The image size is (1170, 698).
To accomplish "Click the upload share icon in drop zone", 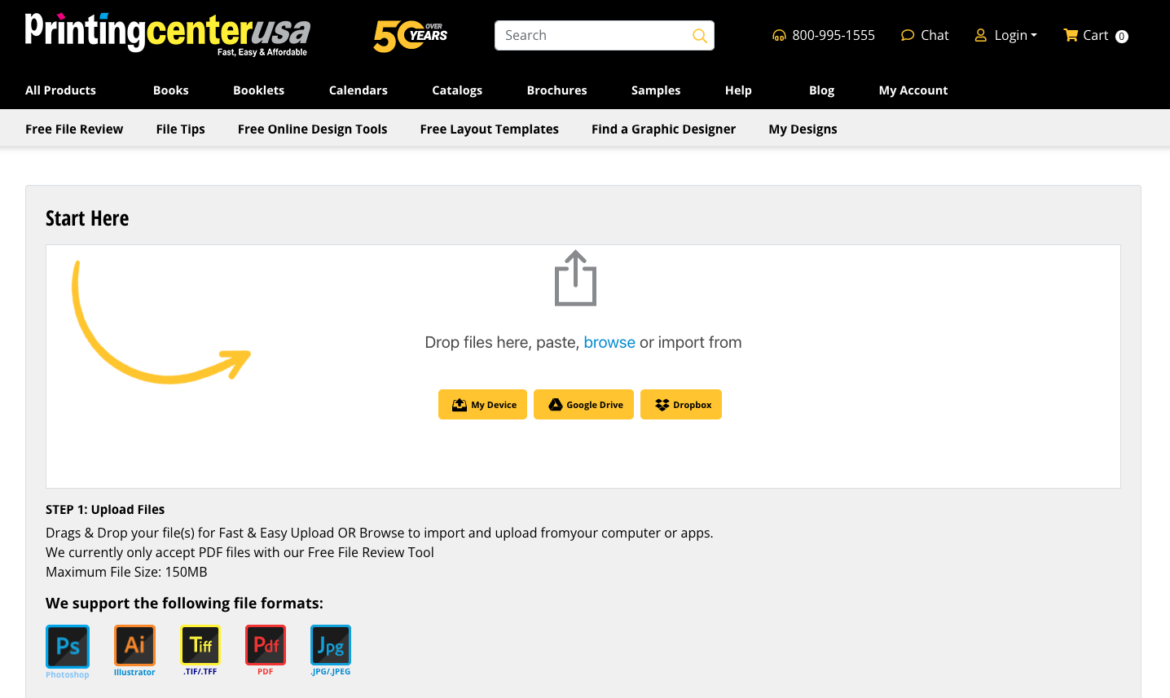I will (575, 279).
